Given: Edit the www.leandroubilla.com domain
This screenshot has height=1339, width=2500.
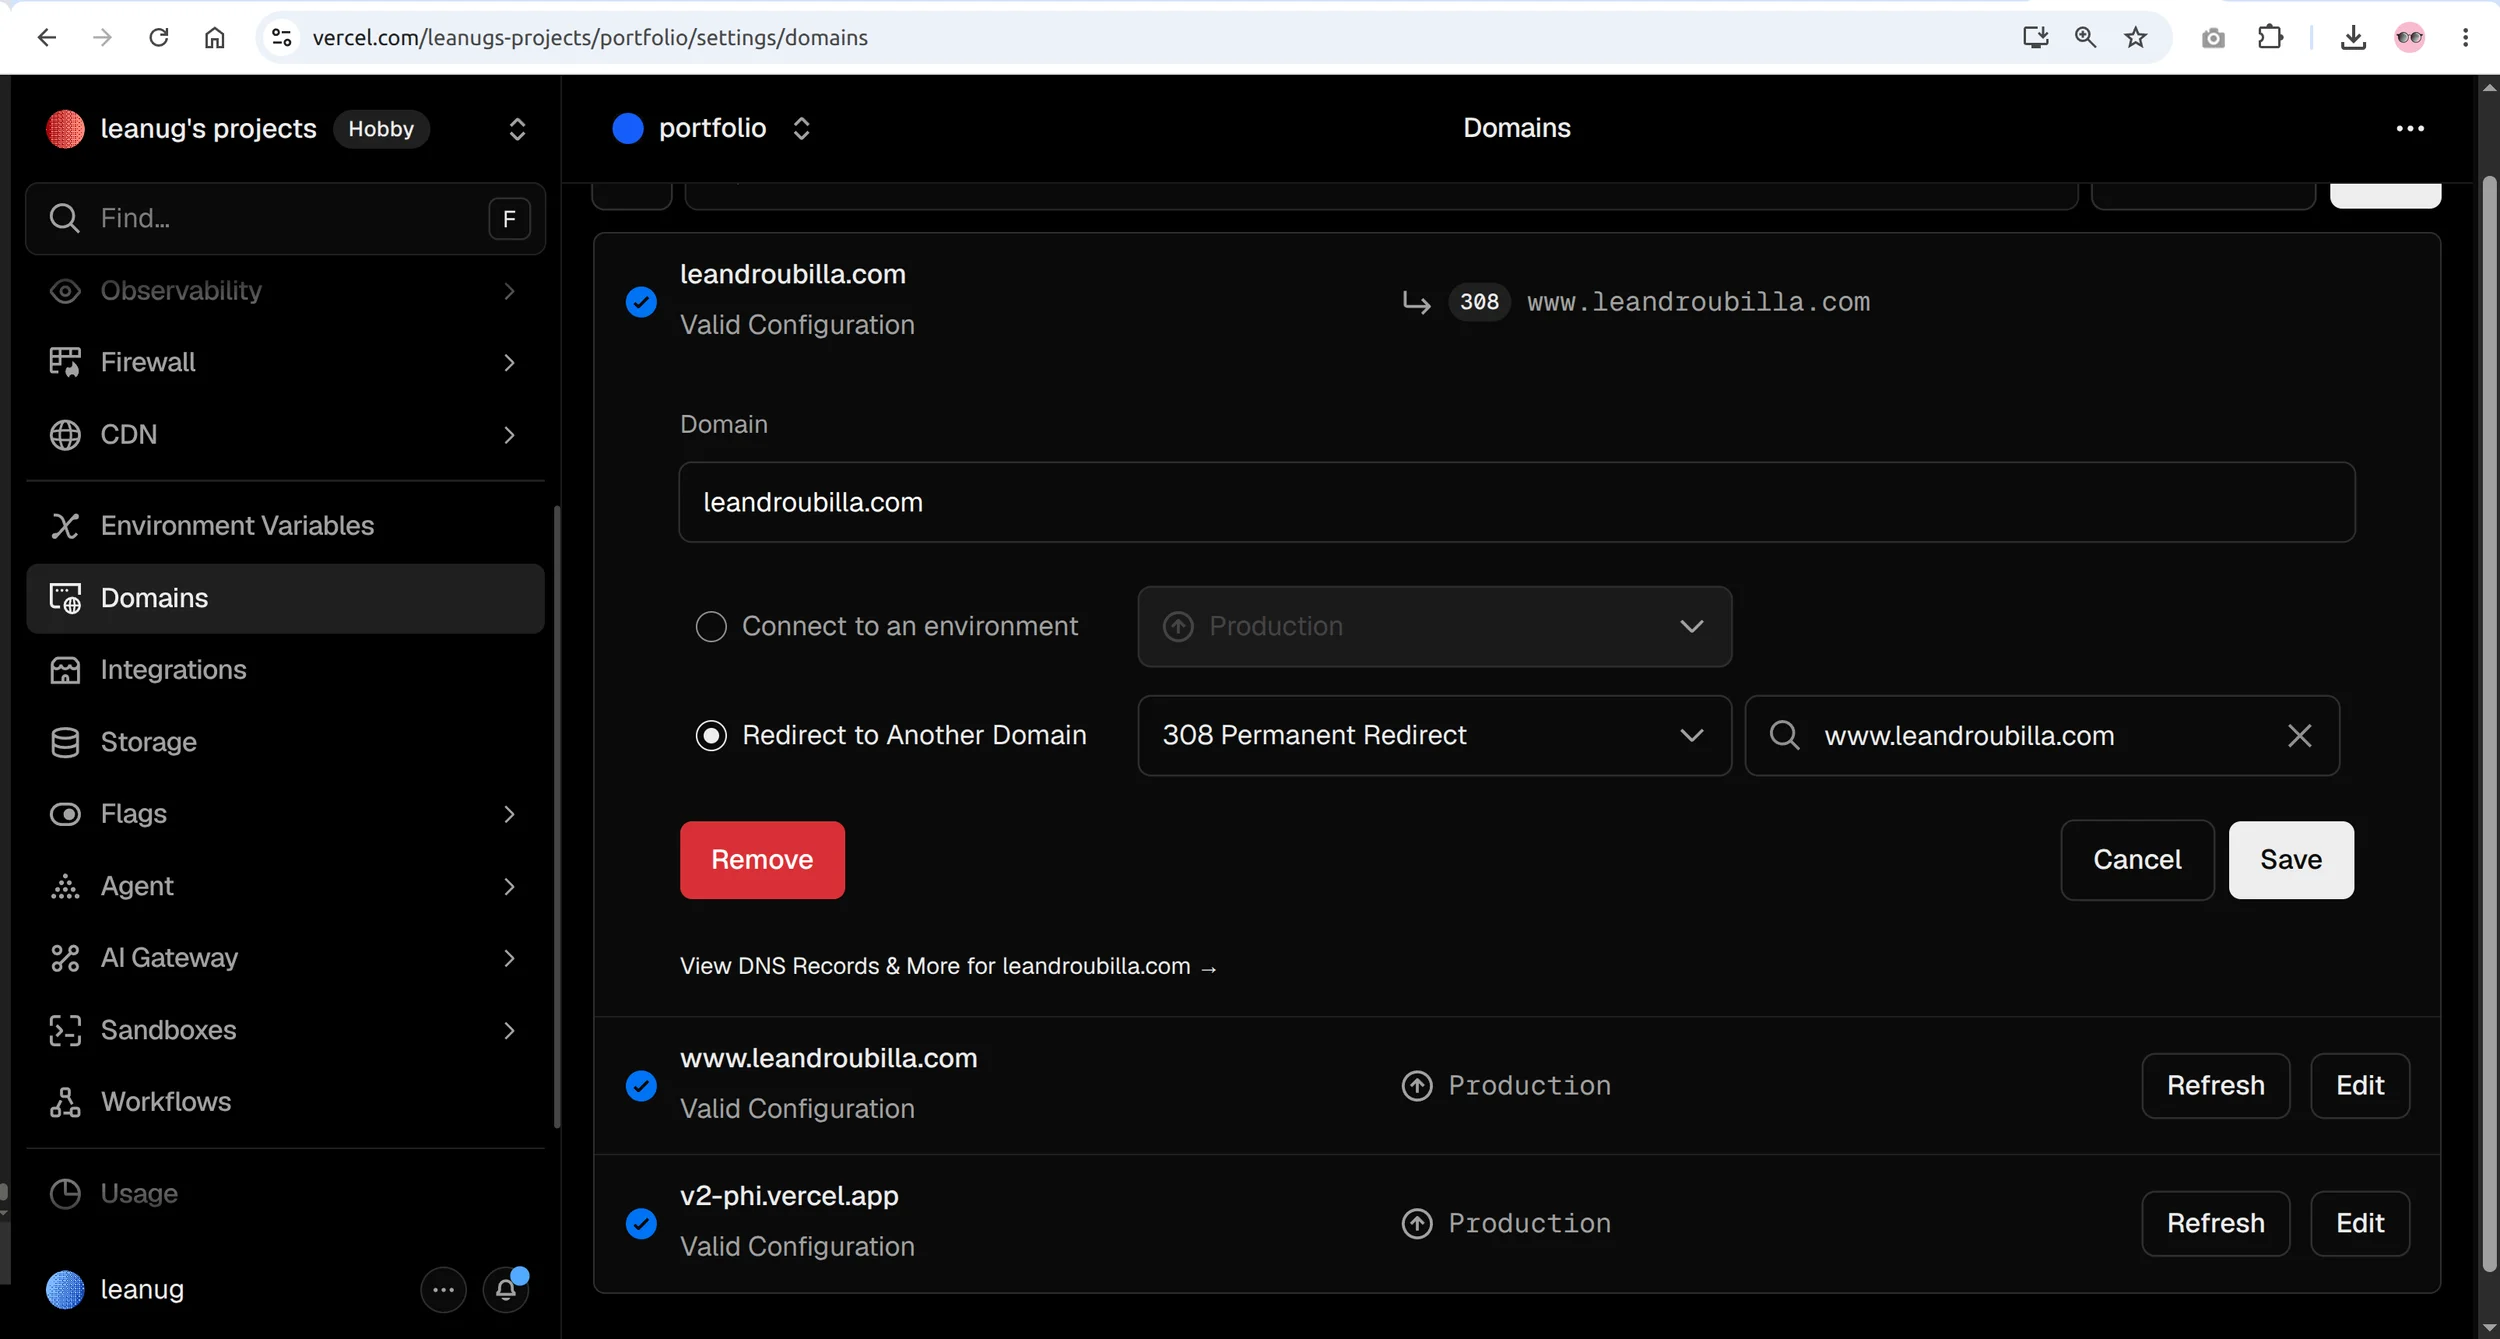Looking at the screenshot, I should point(2360,1086).
